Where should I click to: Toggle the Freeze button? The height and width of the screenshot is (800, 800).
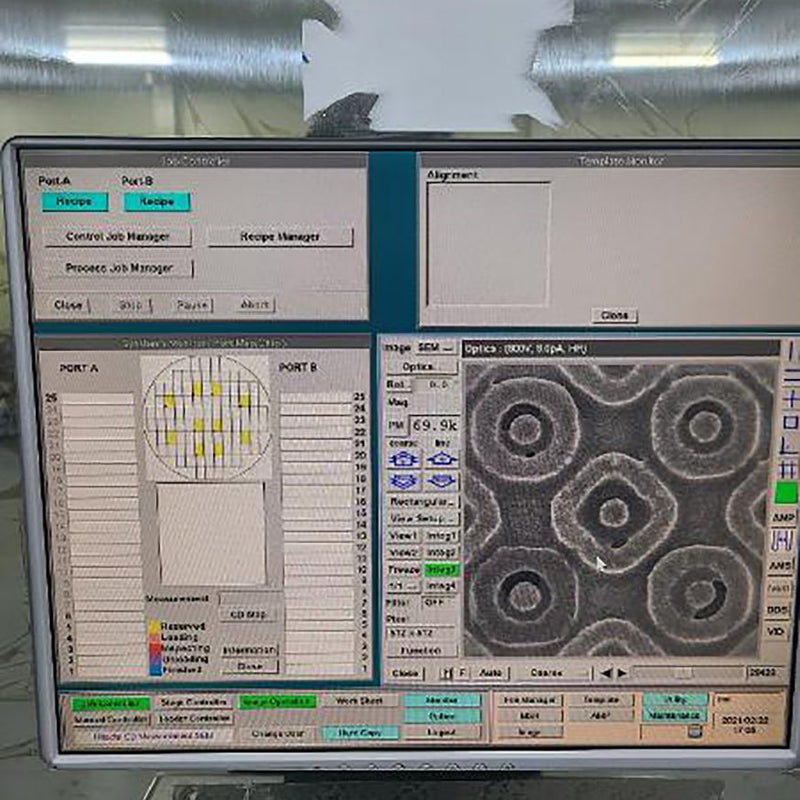404,569
